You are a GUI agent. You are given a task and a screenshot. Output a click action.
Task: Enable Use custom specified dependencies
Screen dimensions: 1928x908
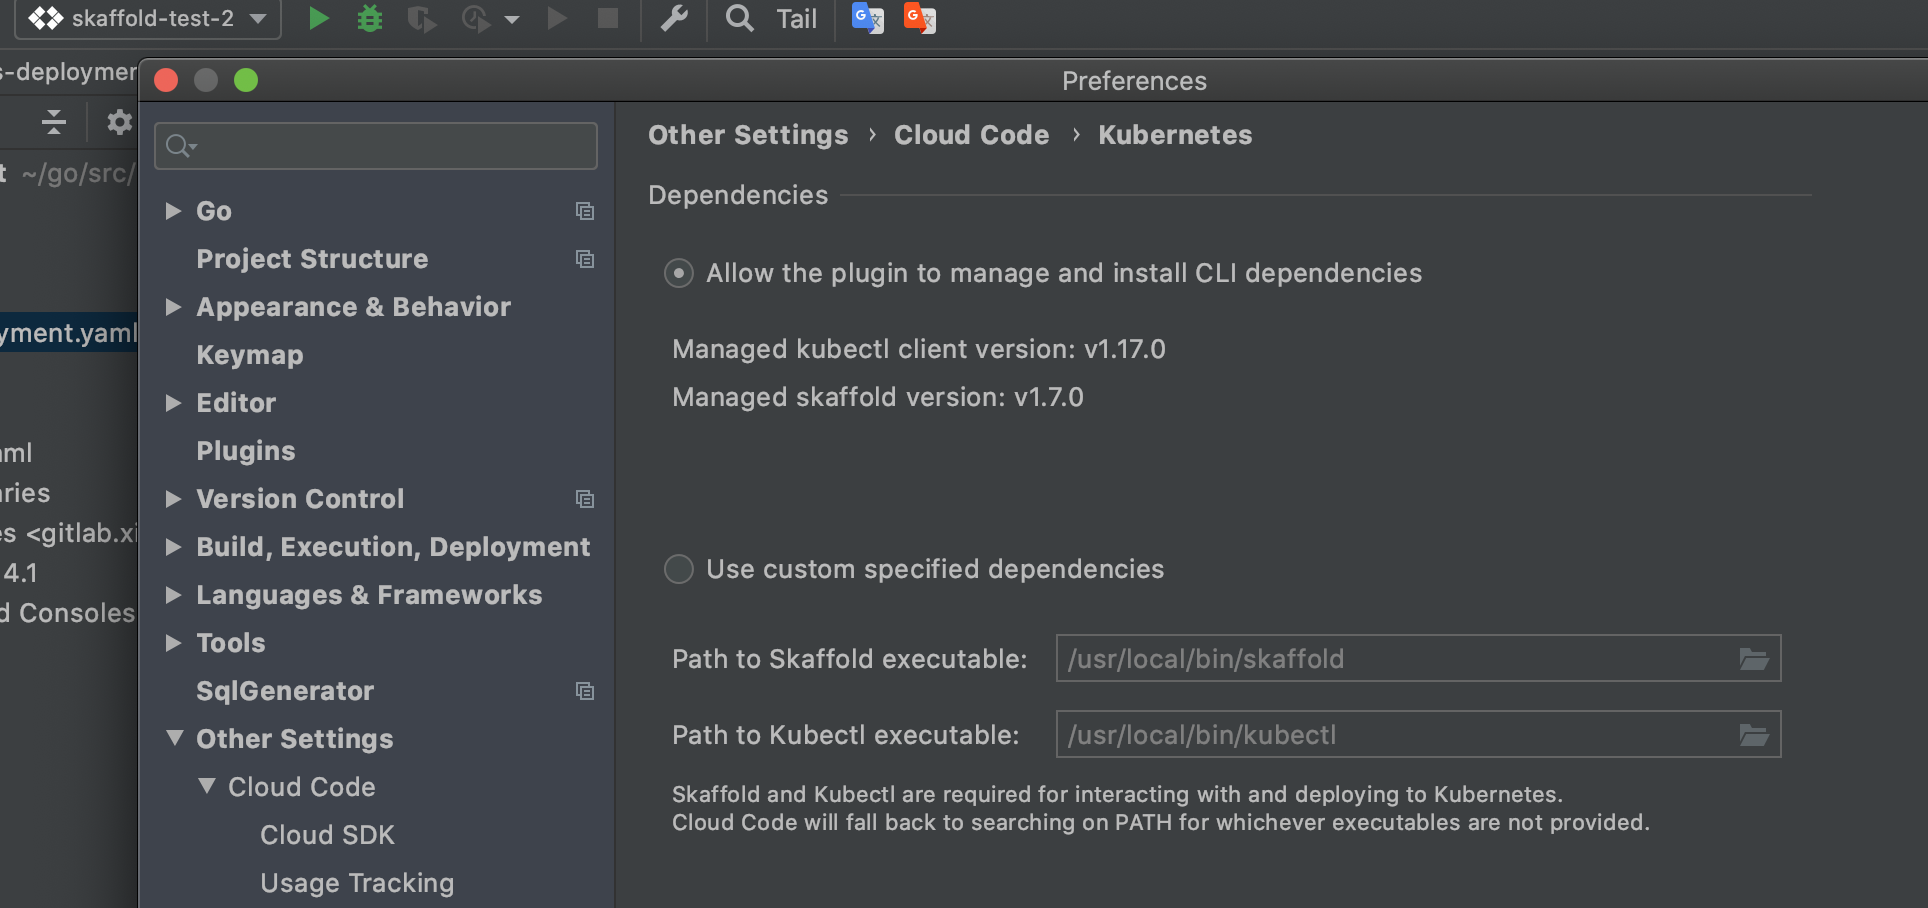point(679,569)
